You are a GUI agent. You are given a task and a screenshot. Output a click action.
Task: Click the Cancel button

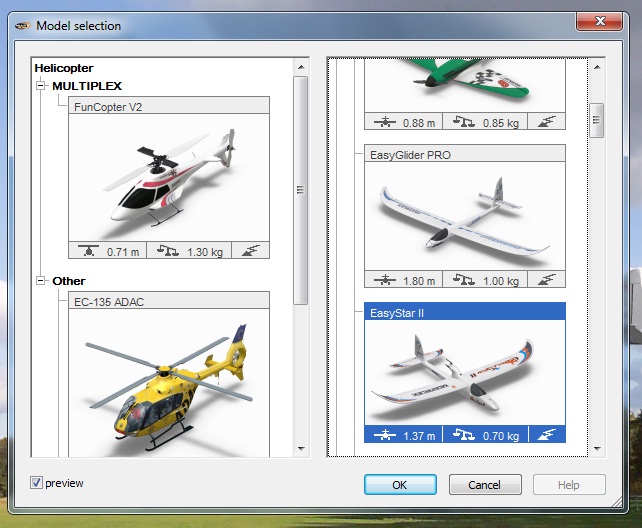[485, 485]
